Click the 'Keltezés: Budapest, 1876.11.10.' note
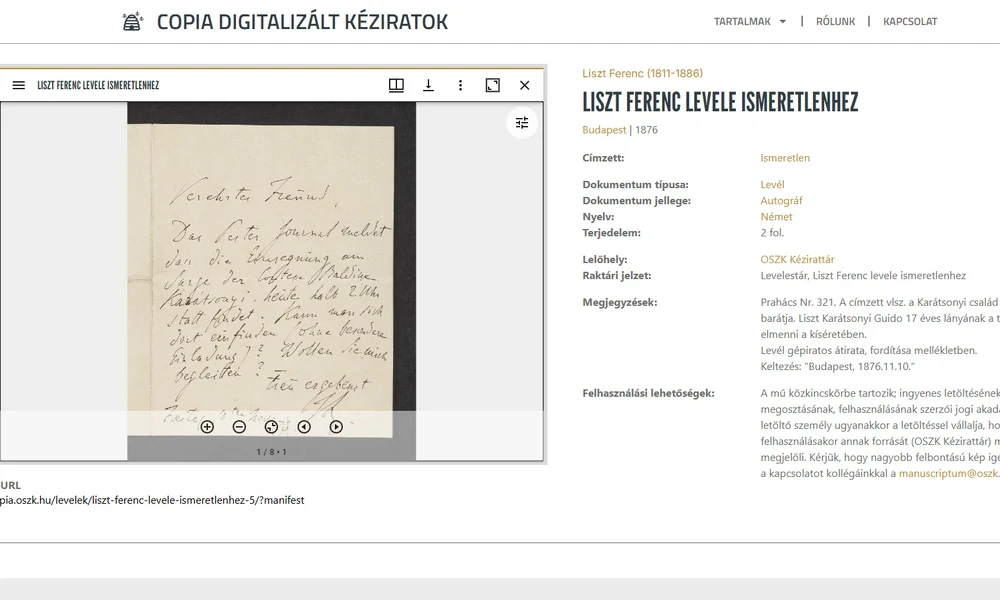This screenshot has height=600, width=1000. tap(837, 367)
